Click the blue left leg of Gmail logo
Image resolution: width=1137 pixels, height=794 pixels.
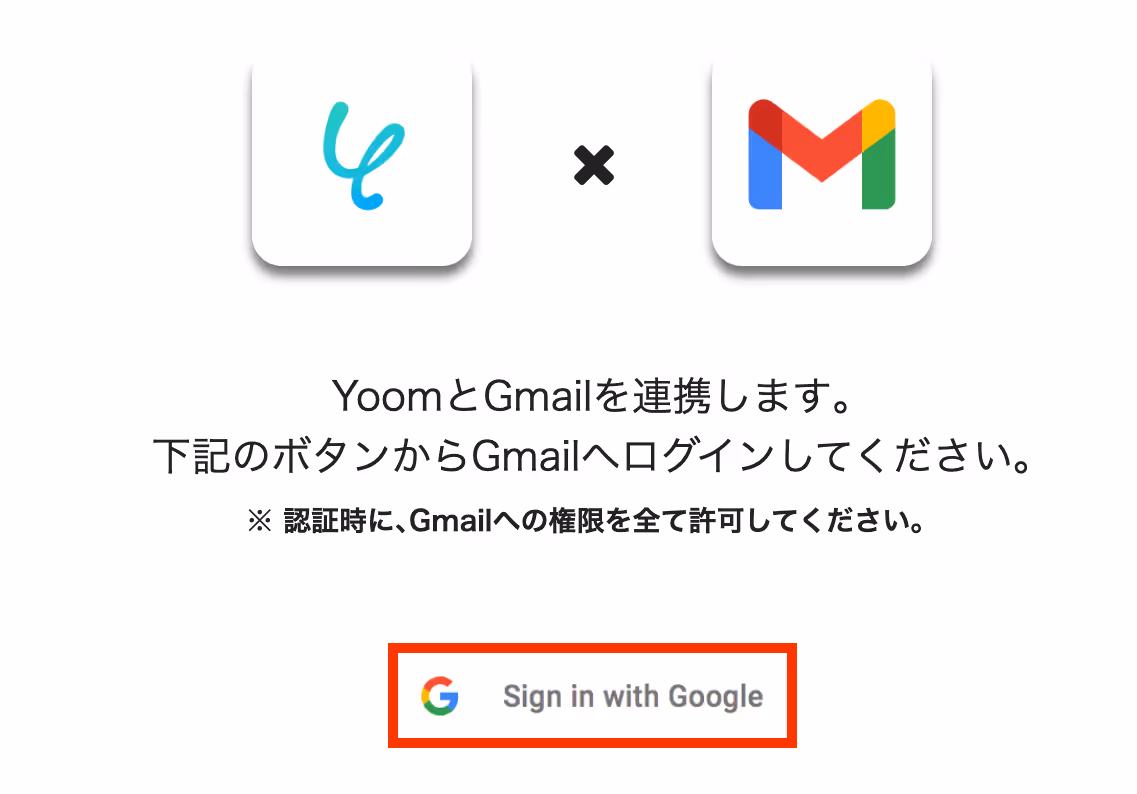[764, 170]
